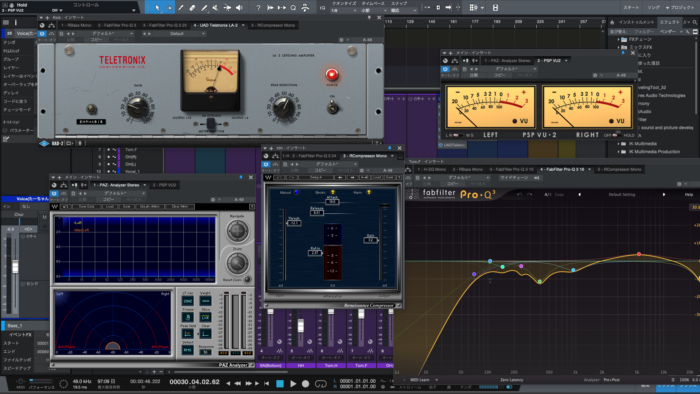Open the Effects tab in browser
This screenshot has width=700, height=394.
[x=669, y=22]
